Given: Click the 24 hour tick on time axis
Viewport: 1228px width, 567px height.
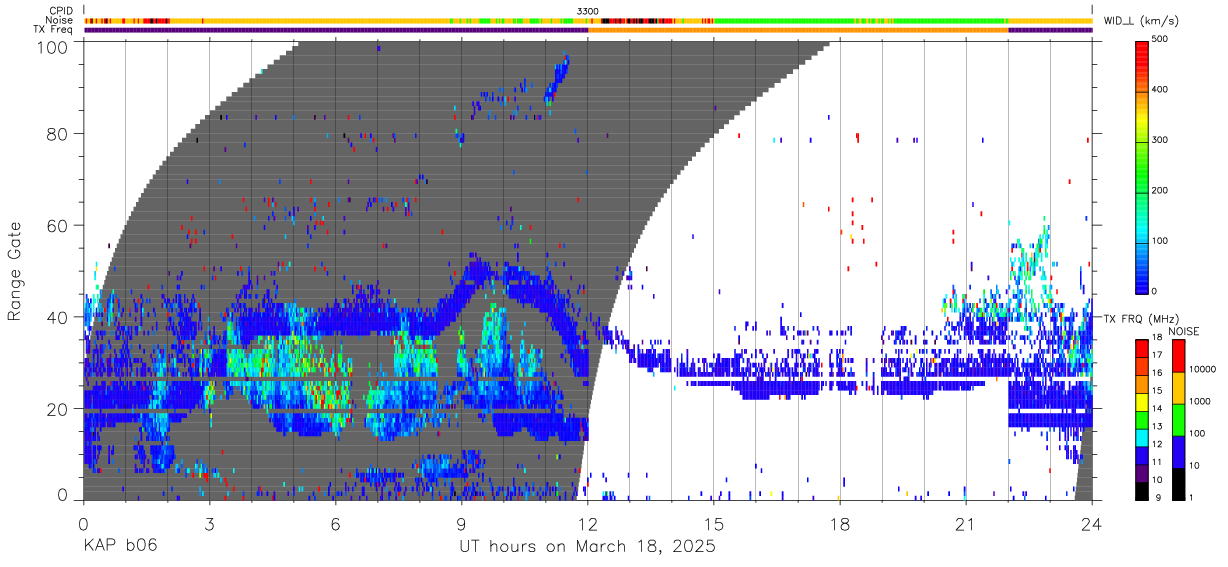Looking at the screenshot, I should (1092, 524).
